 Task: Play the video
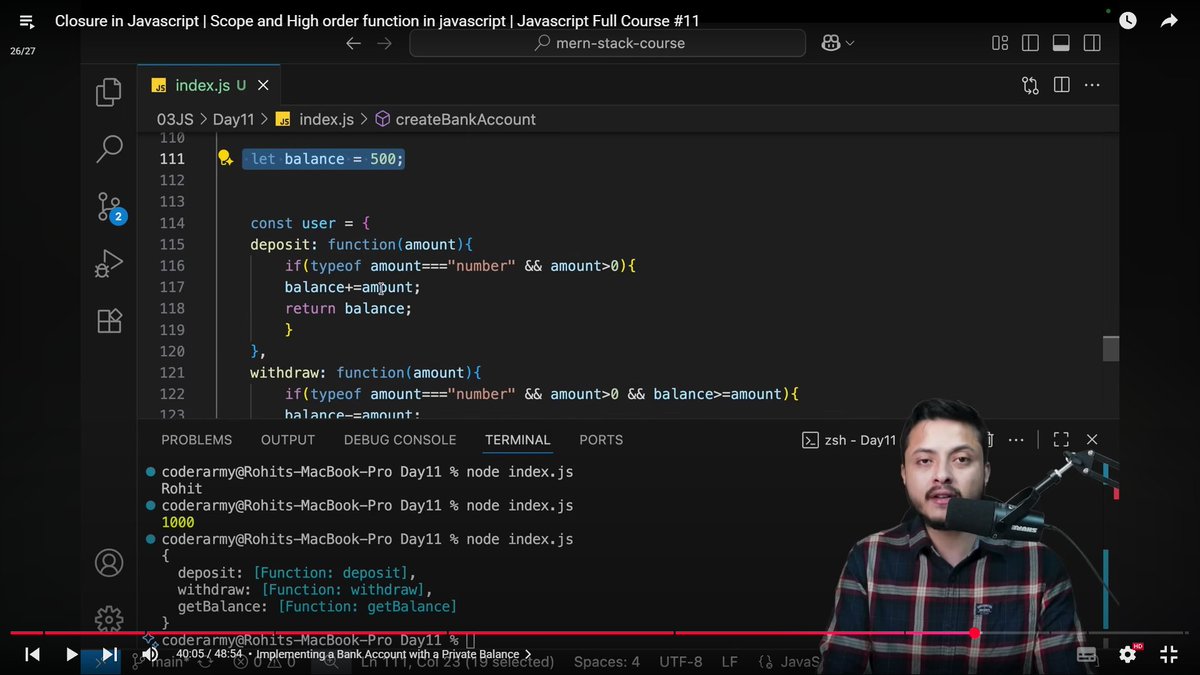pos(71,654)
